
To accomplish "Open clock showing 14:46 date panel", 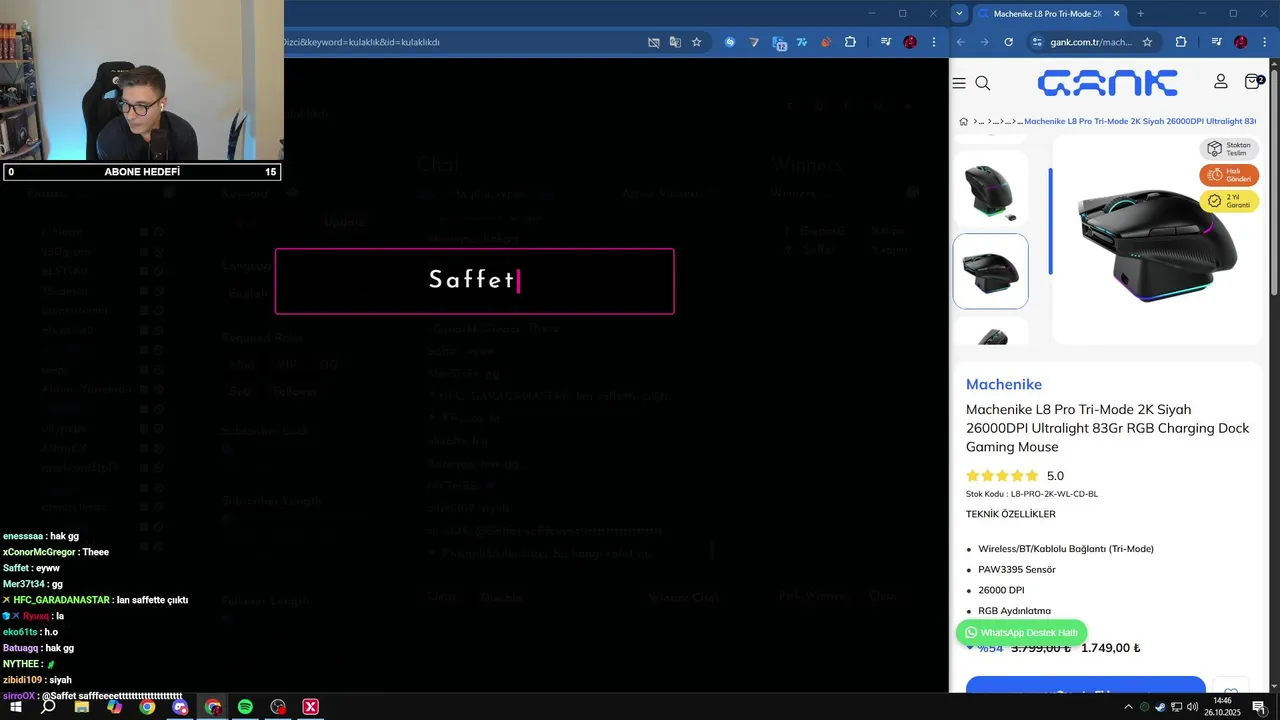I will pos(1222,707).
